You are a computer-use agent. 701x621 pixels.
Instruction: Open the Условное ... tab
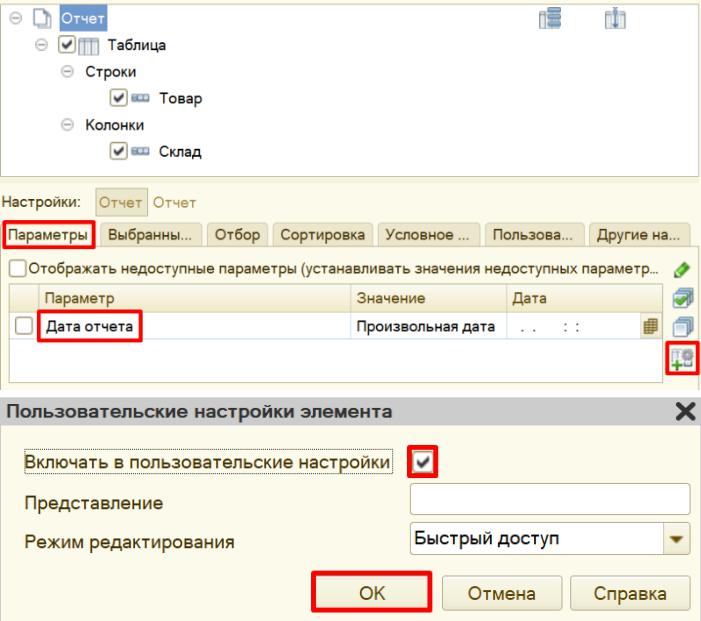pyautogui.click(x=428, y=235)
